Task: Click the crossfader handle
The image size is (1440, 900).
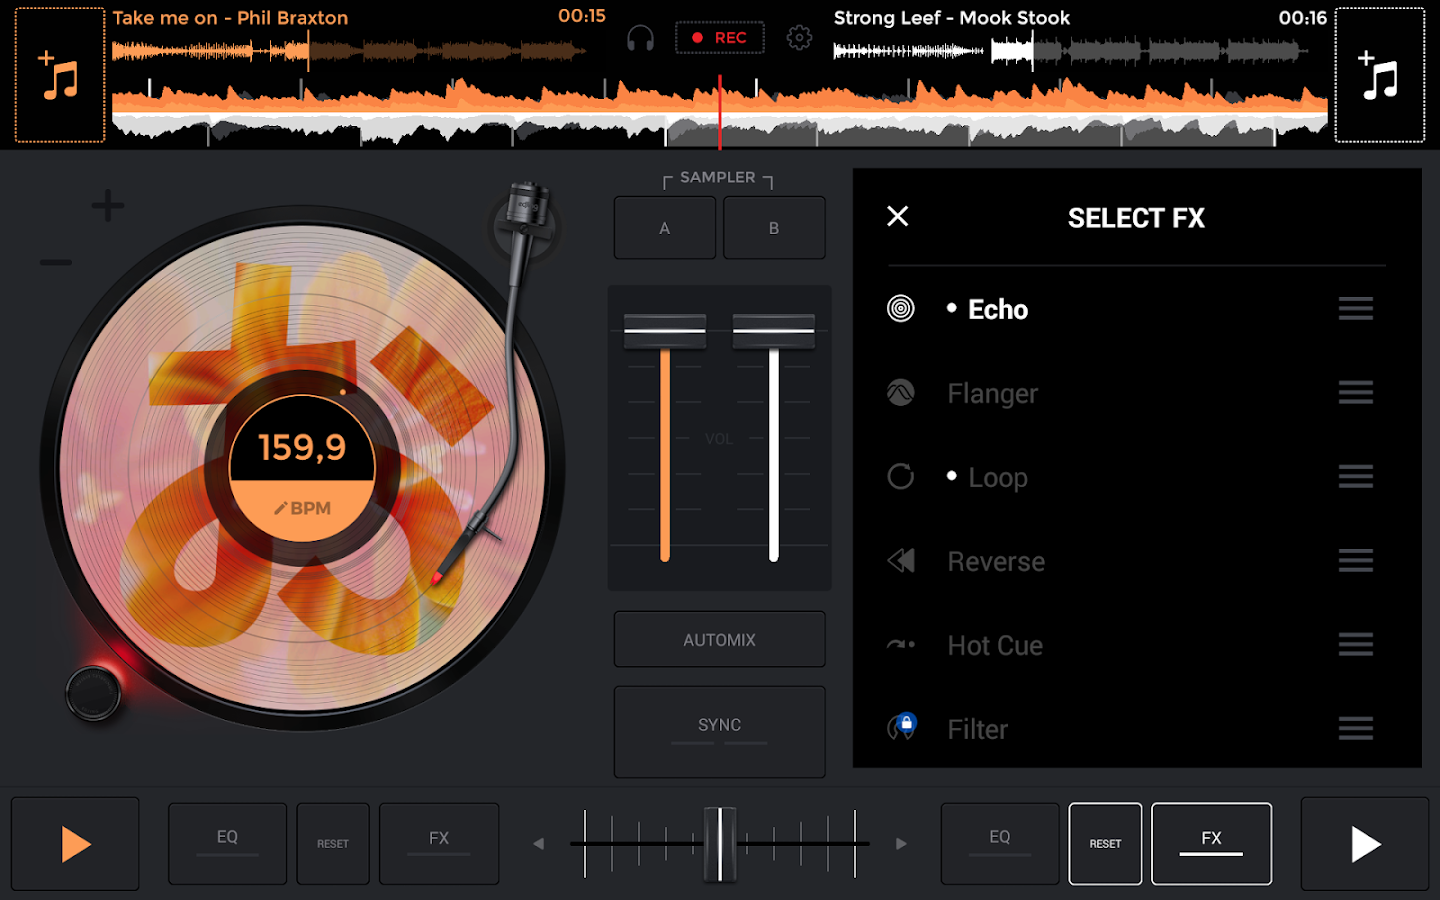Action: [720, 844]
